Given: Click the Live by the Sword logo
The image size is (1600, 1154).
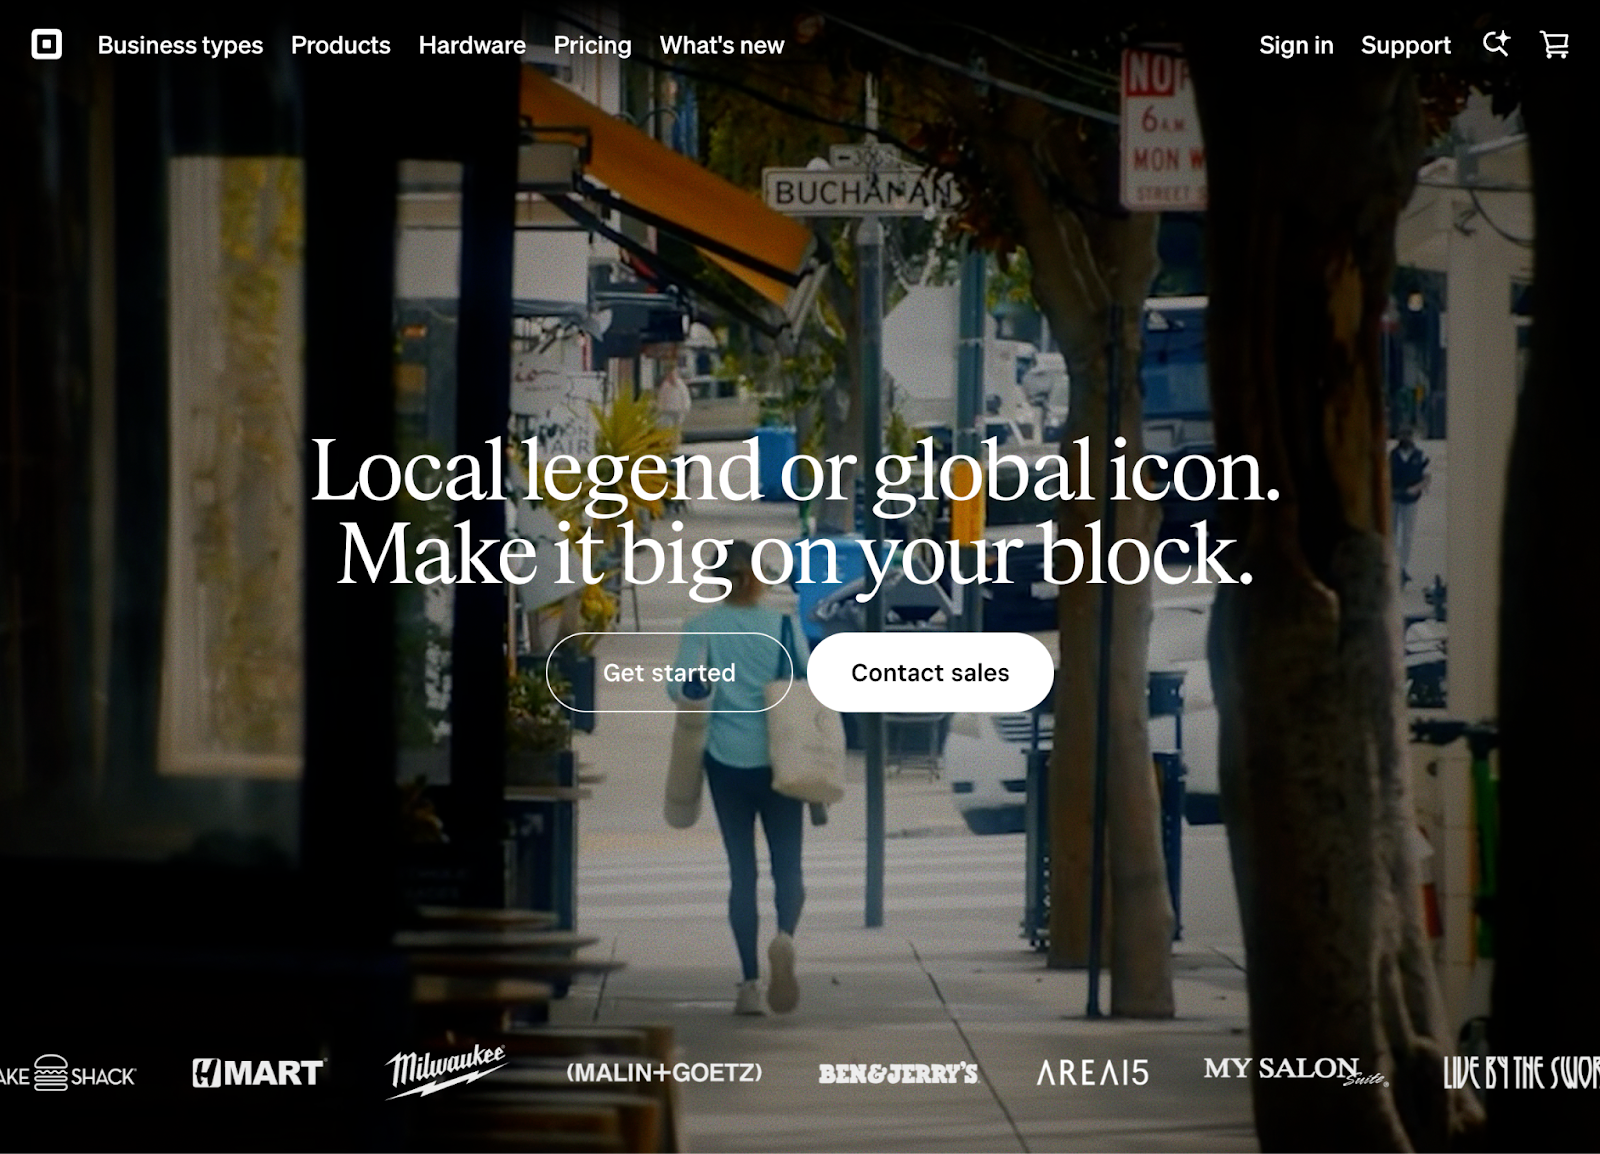Looking at the screenshot, I should pyautogui.click(x=1521, y=1072).
